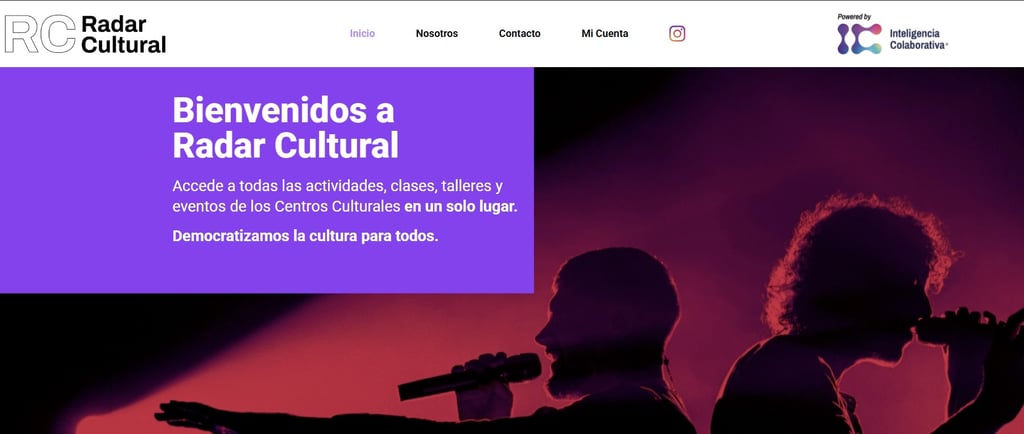
Task: Click the Bienvenidos a Radar Cultural heading
Action: pos(285,128)
